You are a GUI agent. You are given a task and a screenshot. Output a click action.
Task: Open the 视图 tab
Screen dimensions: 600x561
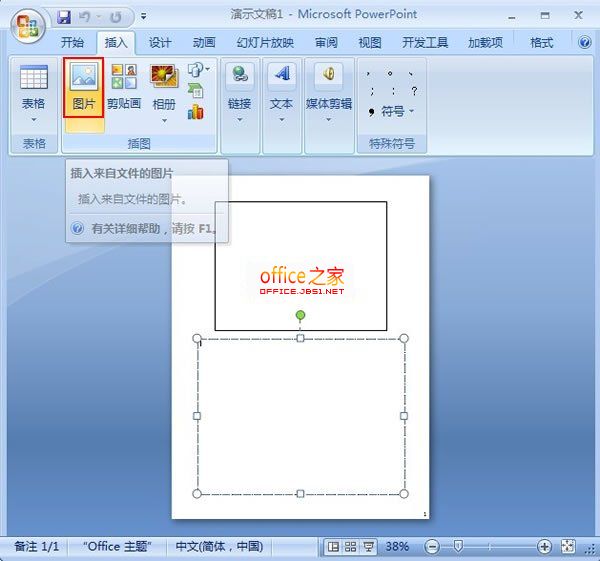pyautogui.click(x=370, y=42)
